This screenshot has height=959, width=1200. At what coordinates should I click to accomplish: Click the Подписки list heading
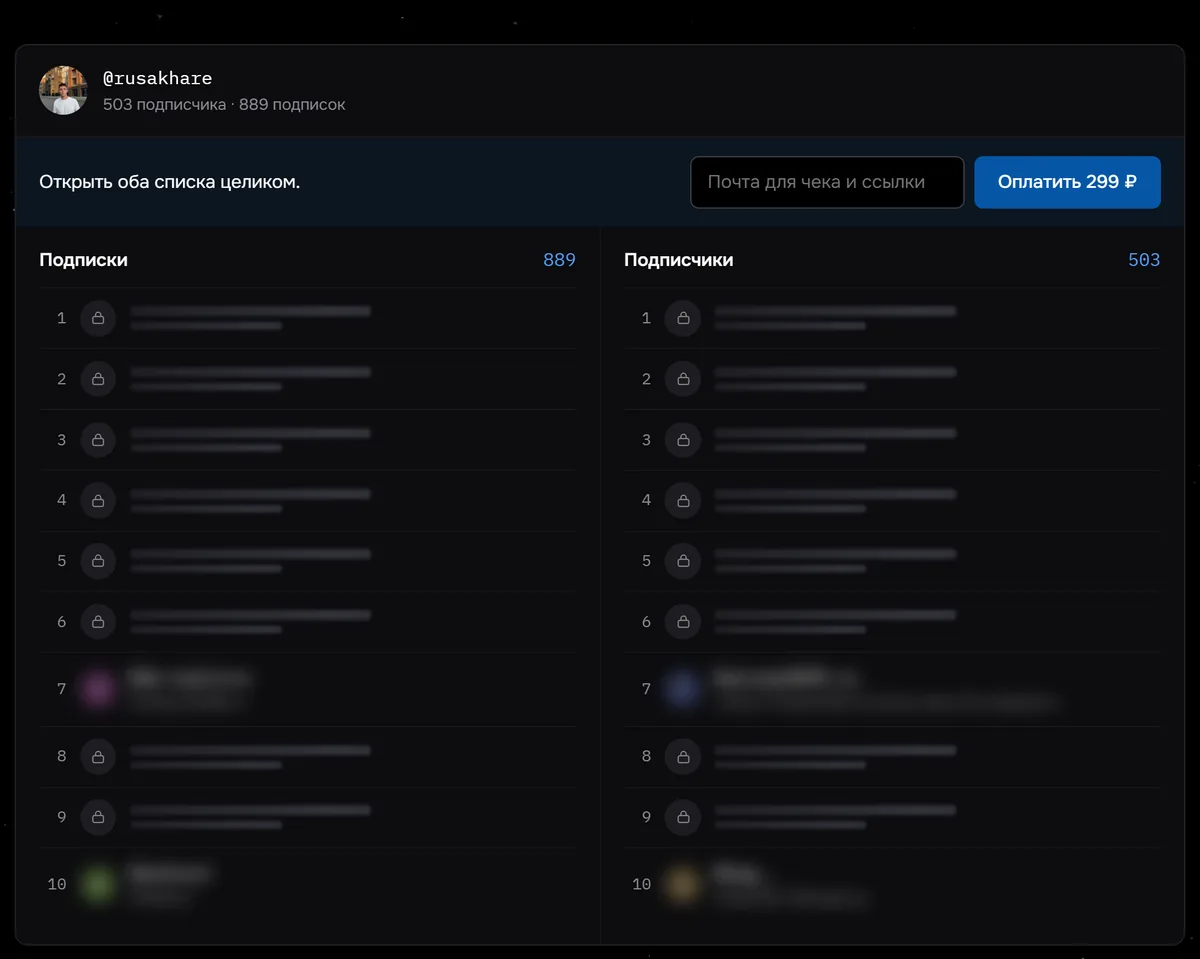coord(83,260)
